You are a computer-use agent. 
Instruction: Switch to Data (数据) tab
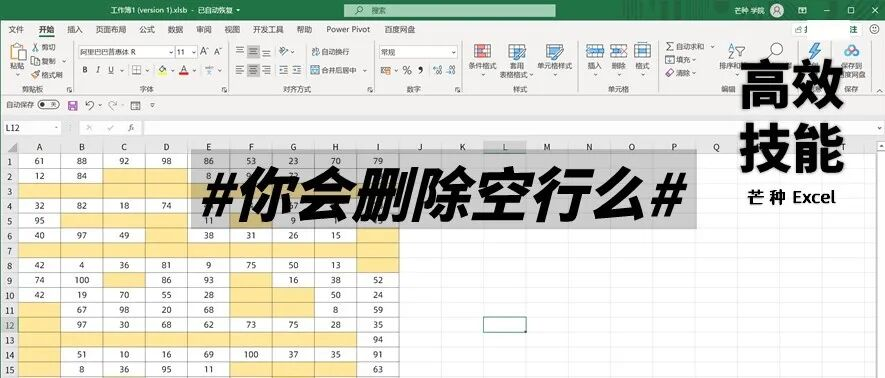point(175,29)
